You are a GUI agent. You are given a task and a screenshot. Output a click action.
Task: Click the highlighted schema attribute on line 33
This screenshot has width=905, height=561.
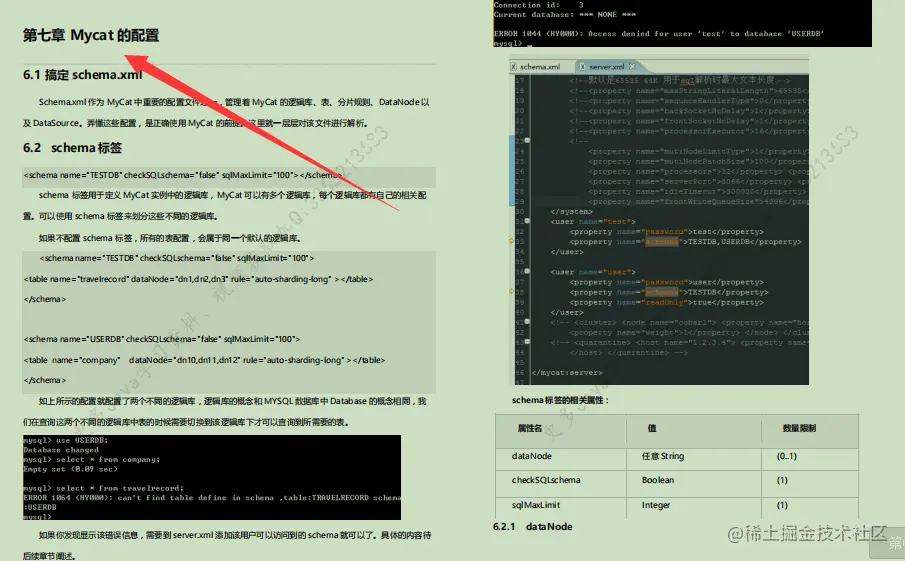661,242
